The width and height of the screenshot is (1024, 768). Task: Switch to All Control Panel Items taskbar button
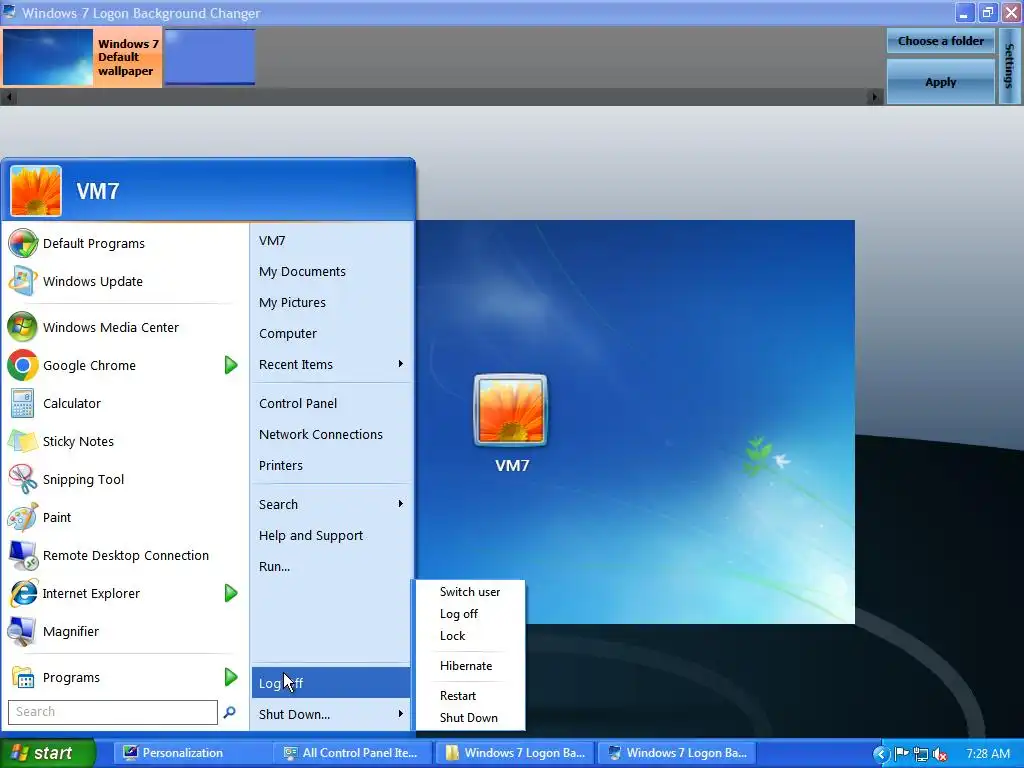click(353, 753)
